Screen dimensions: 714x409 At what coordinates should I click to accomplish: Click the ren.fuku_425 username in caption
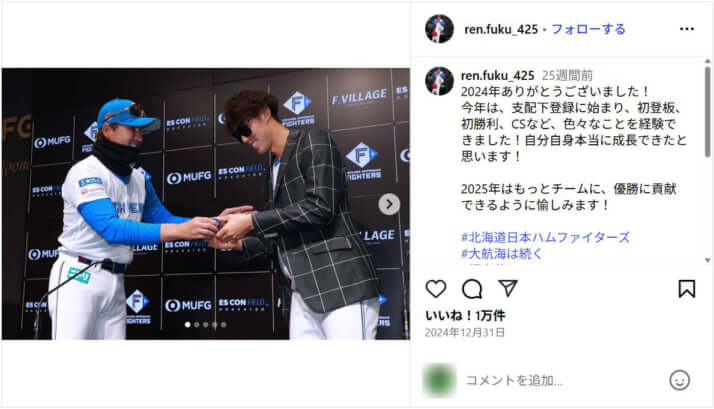point(497,76)
